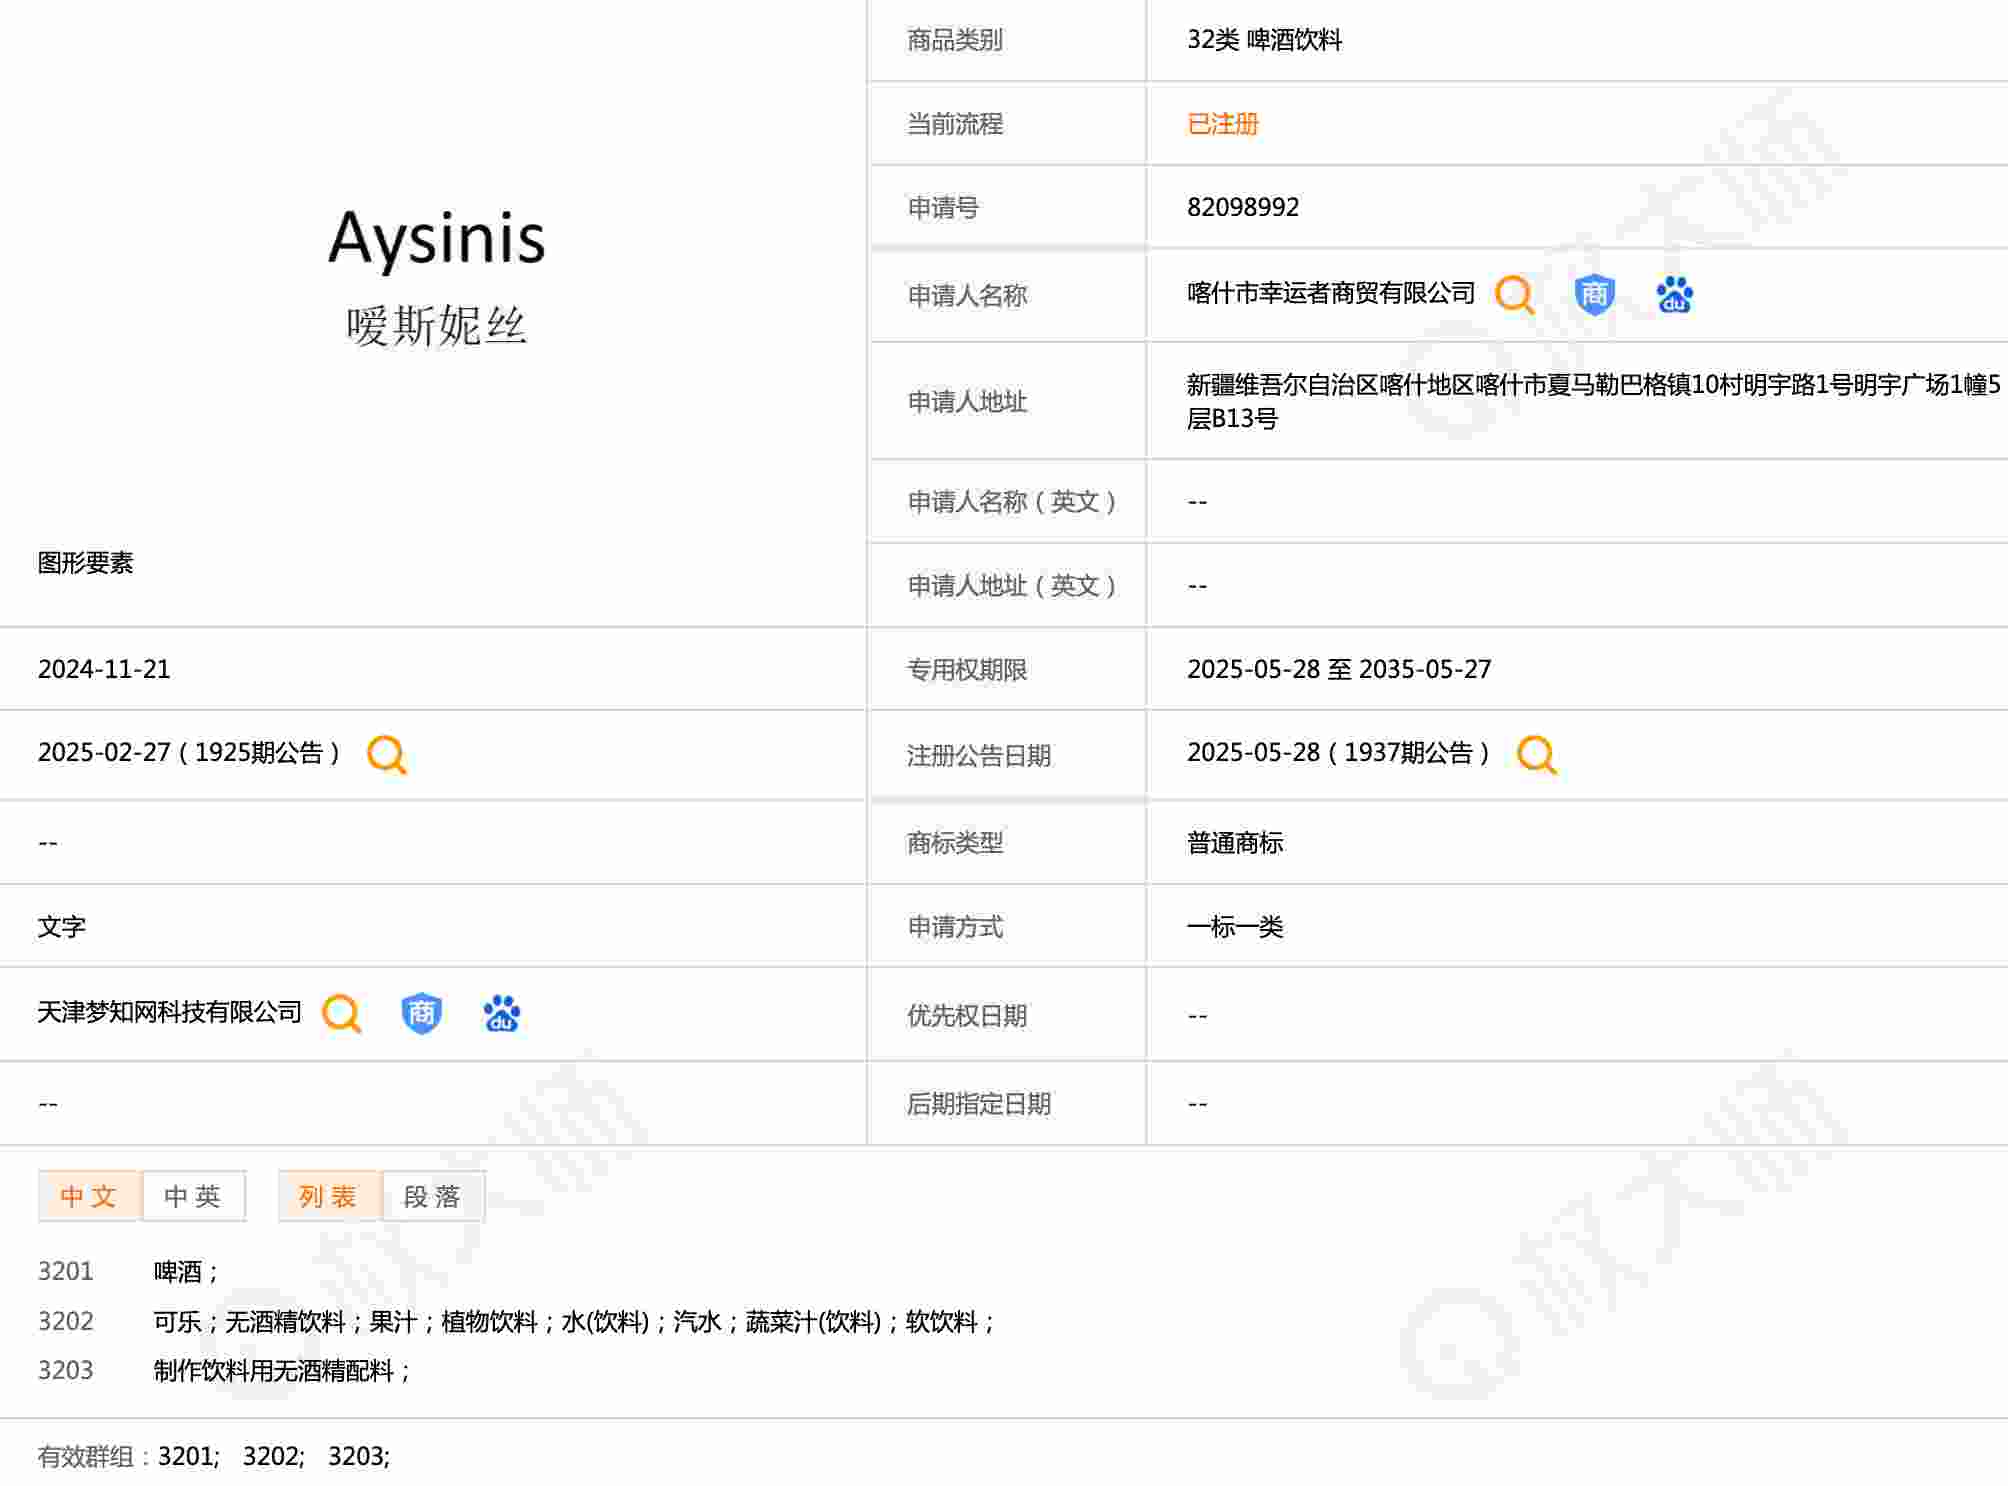Click group code 3202 row

click(66, 1321)
